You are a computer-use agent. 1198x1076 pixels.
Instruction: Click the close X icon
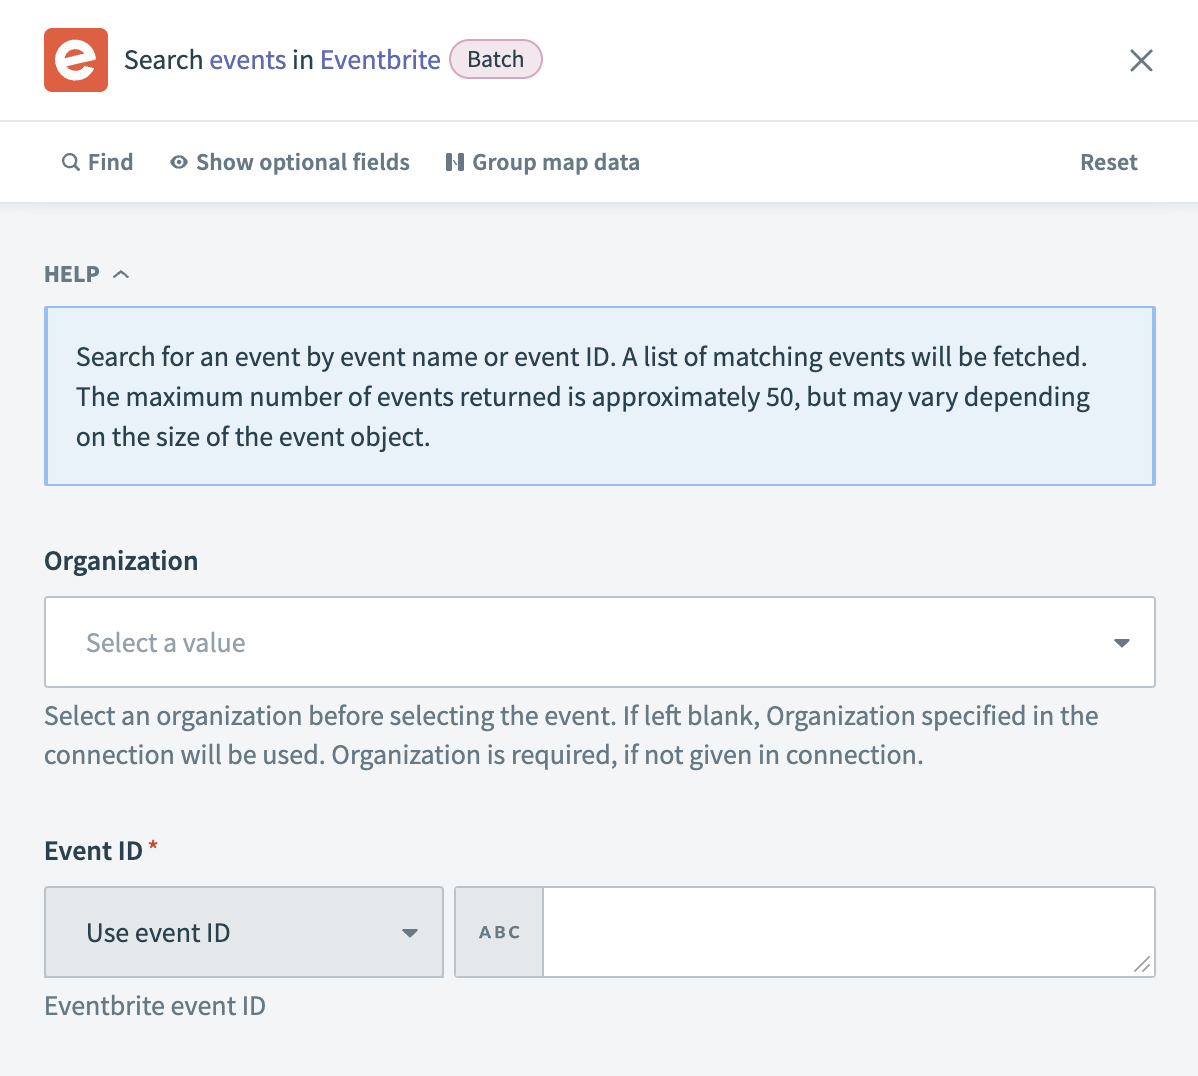(1140, 60)
